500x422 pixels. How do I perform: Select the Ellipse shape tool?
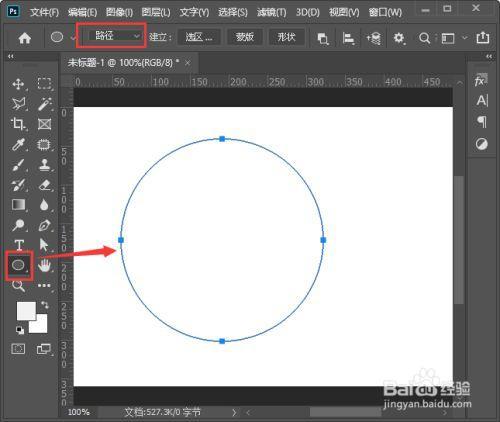18,265
